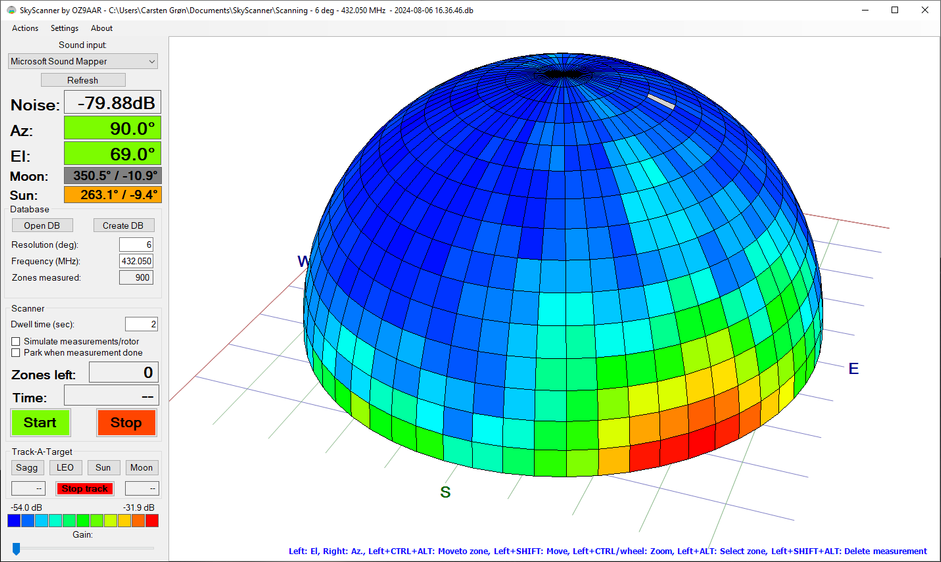Open the Settings menu
This screenshot has height=562, width=941.
point(64,28)
